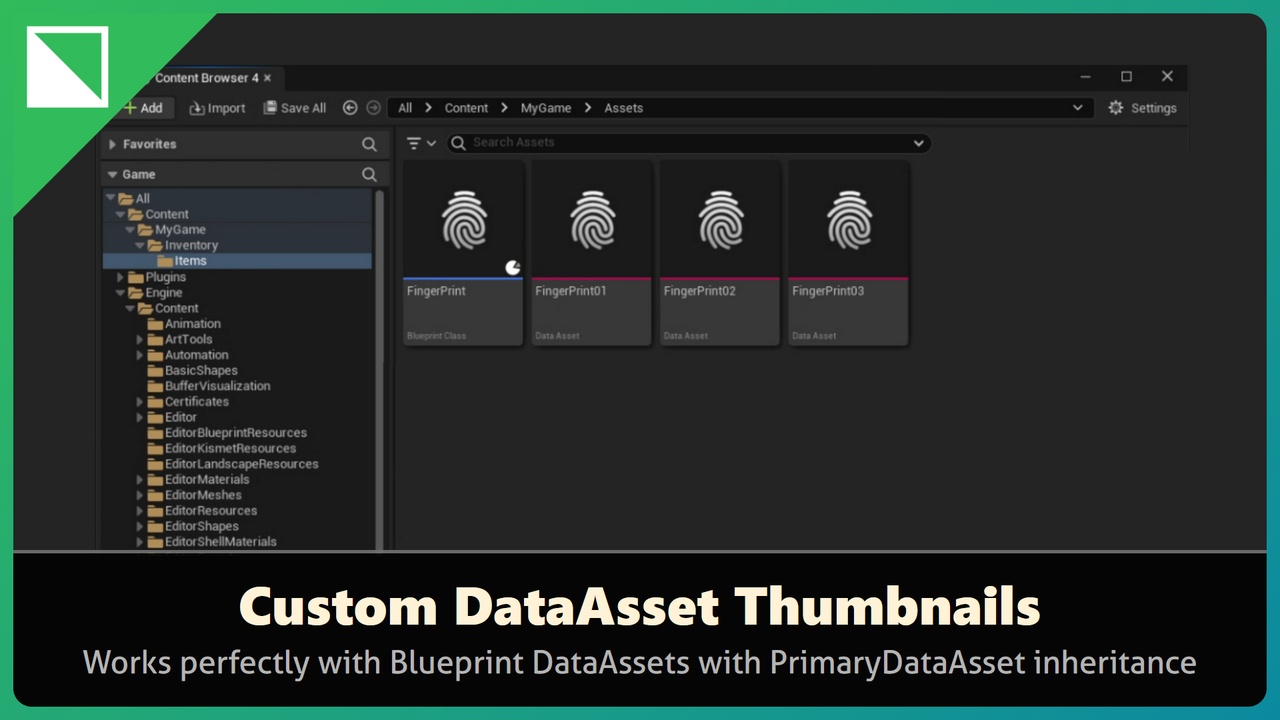The image size is (1280, 720).
Task: Maximize the Content Browser window
Action: coord(1126,77)
